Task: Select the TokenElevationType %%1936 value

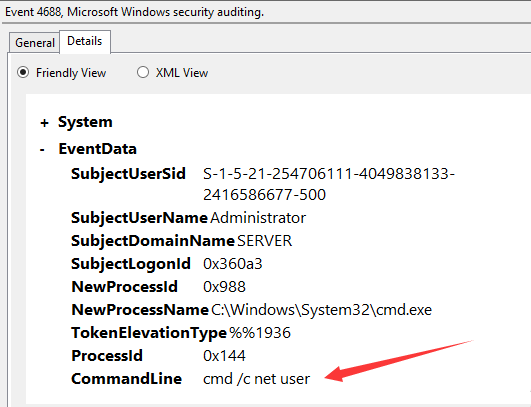Action: click(x=260, y=333)
